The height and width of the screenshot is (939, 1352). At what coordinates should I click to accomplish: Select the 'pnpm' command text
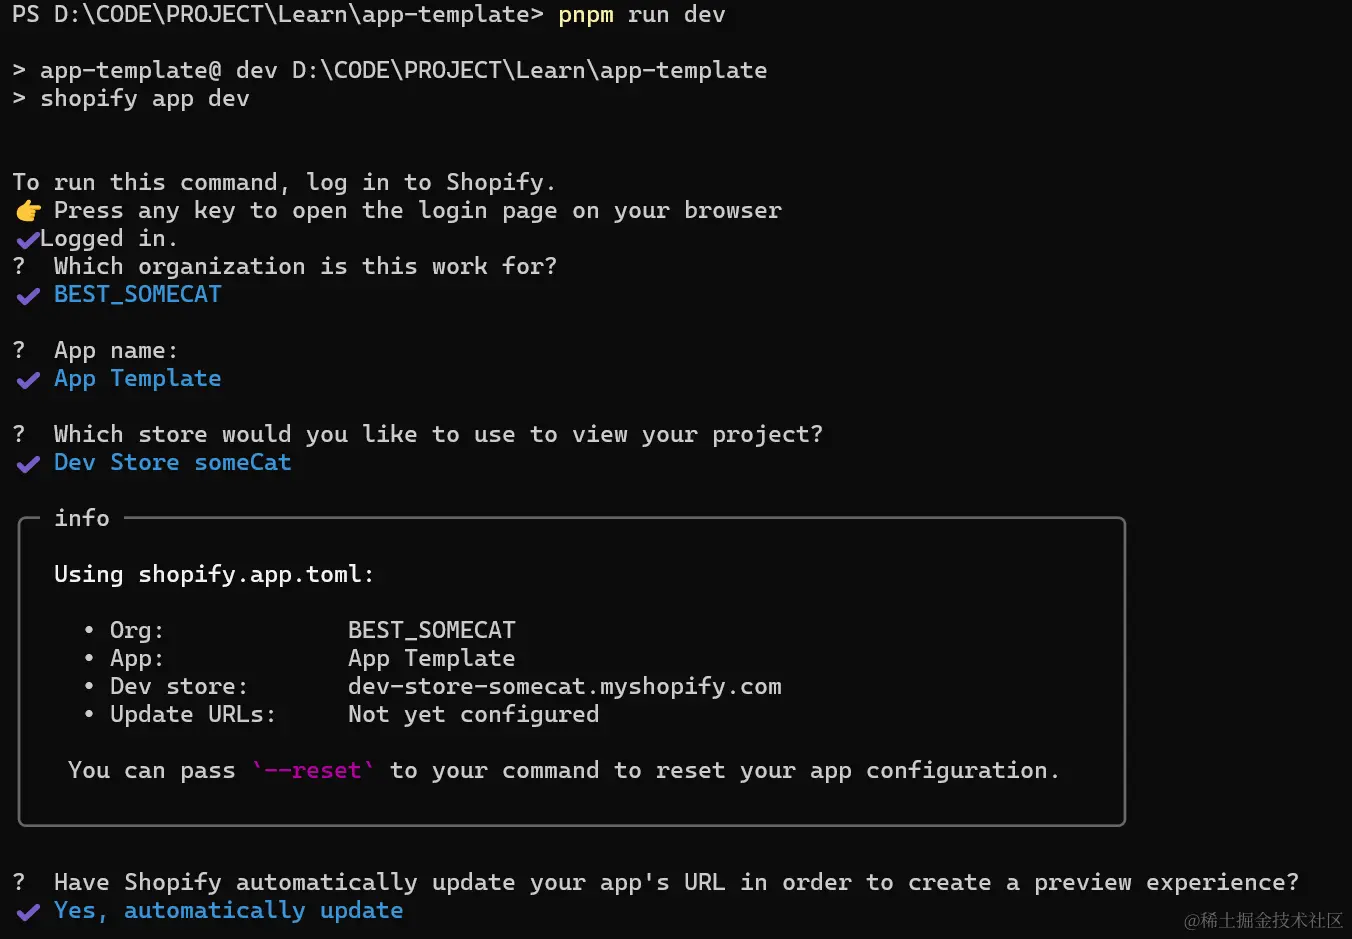586,16
